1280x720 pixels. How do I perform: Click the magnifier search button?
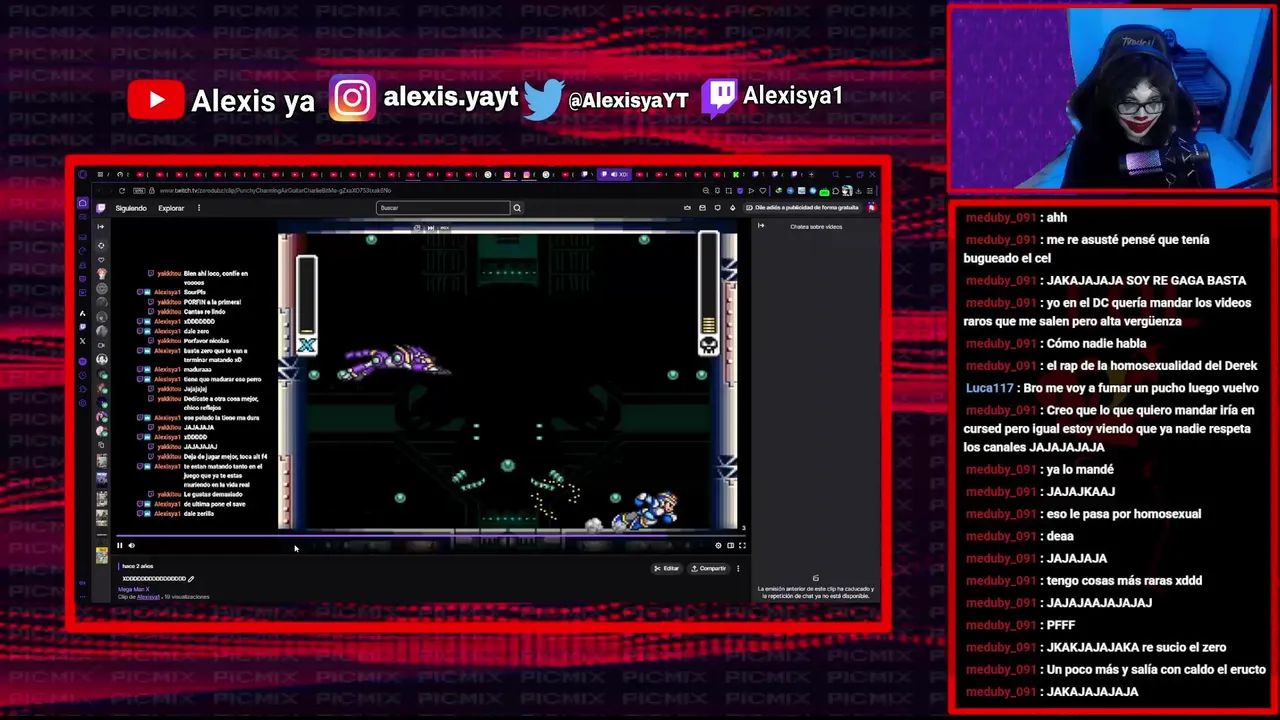(x=517, y=208)
